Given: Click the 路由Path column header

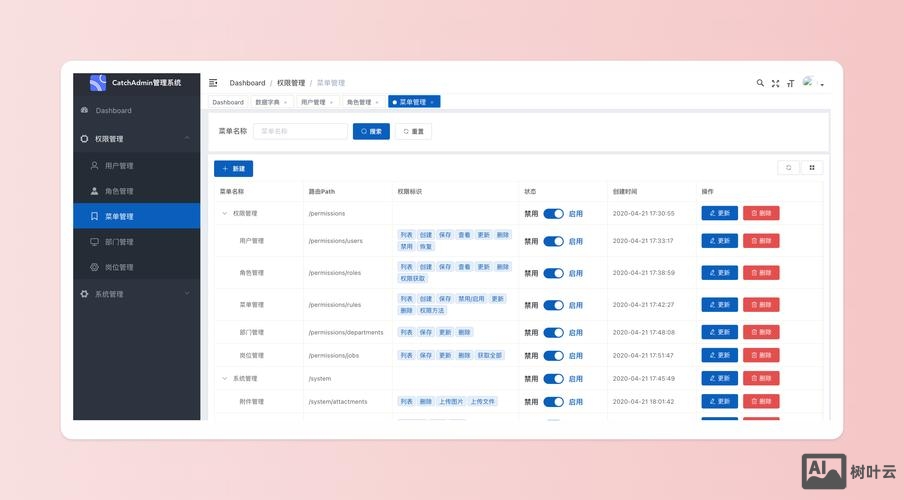Looking at the screenshot, I should [x=322, y=191].
